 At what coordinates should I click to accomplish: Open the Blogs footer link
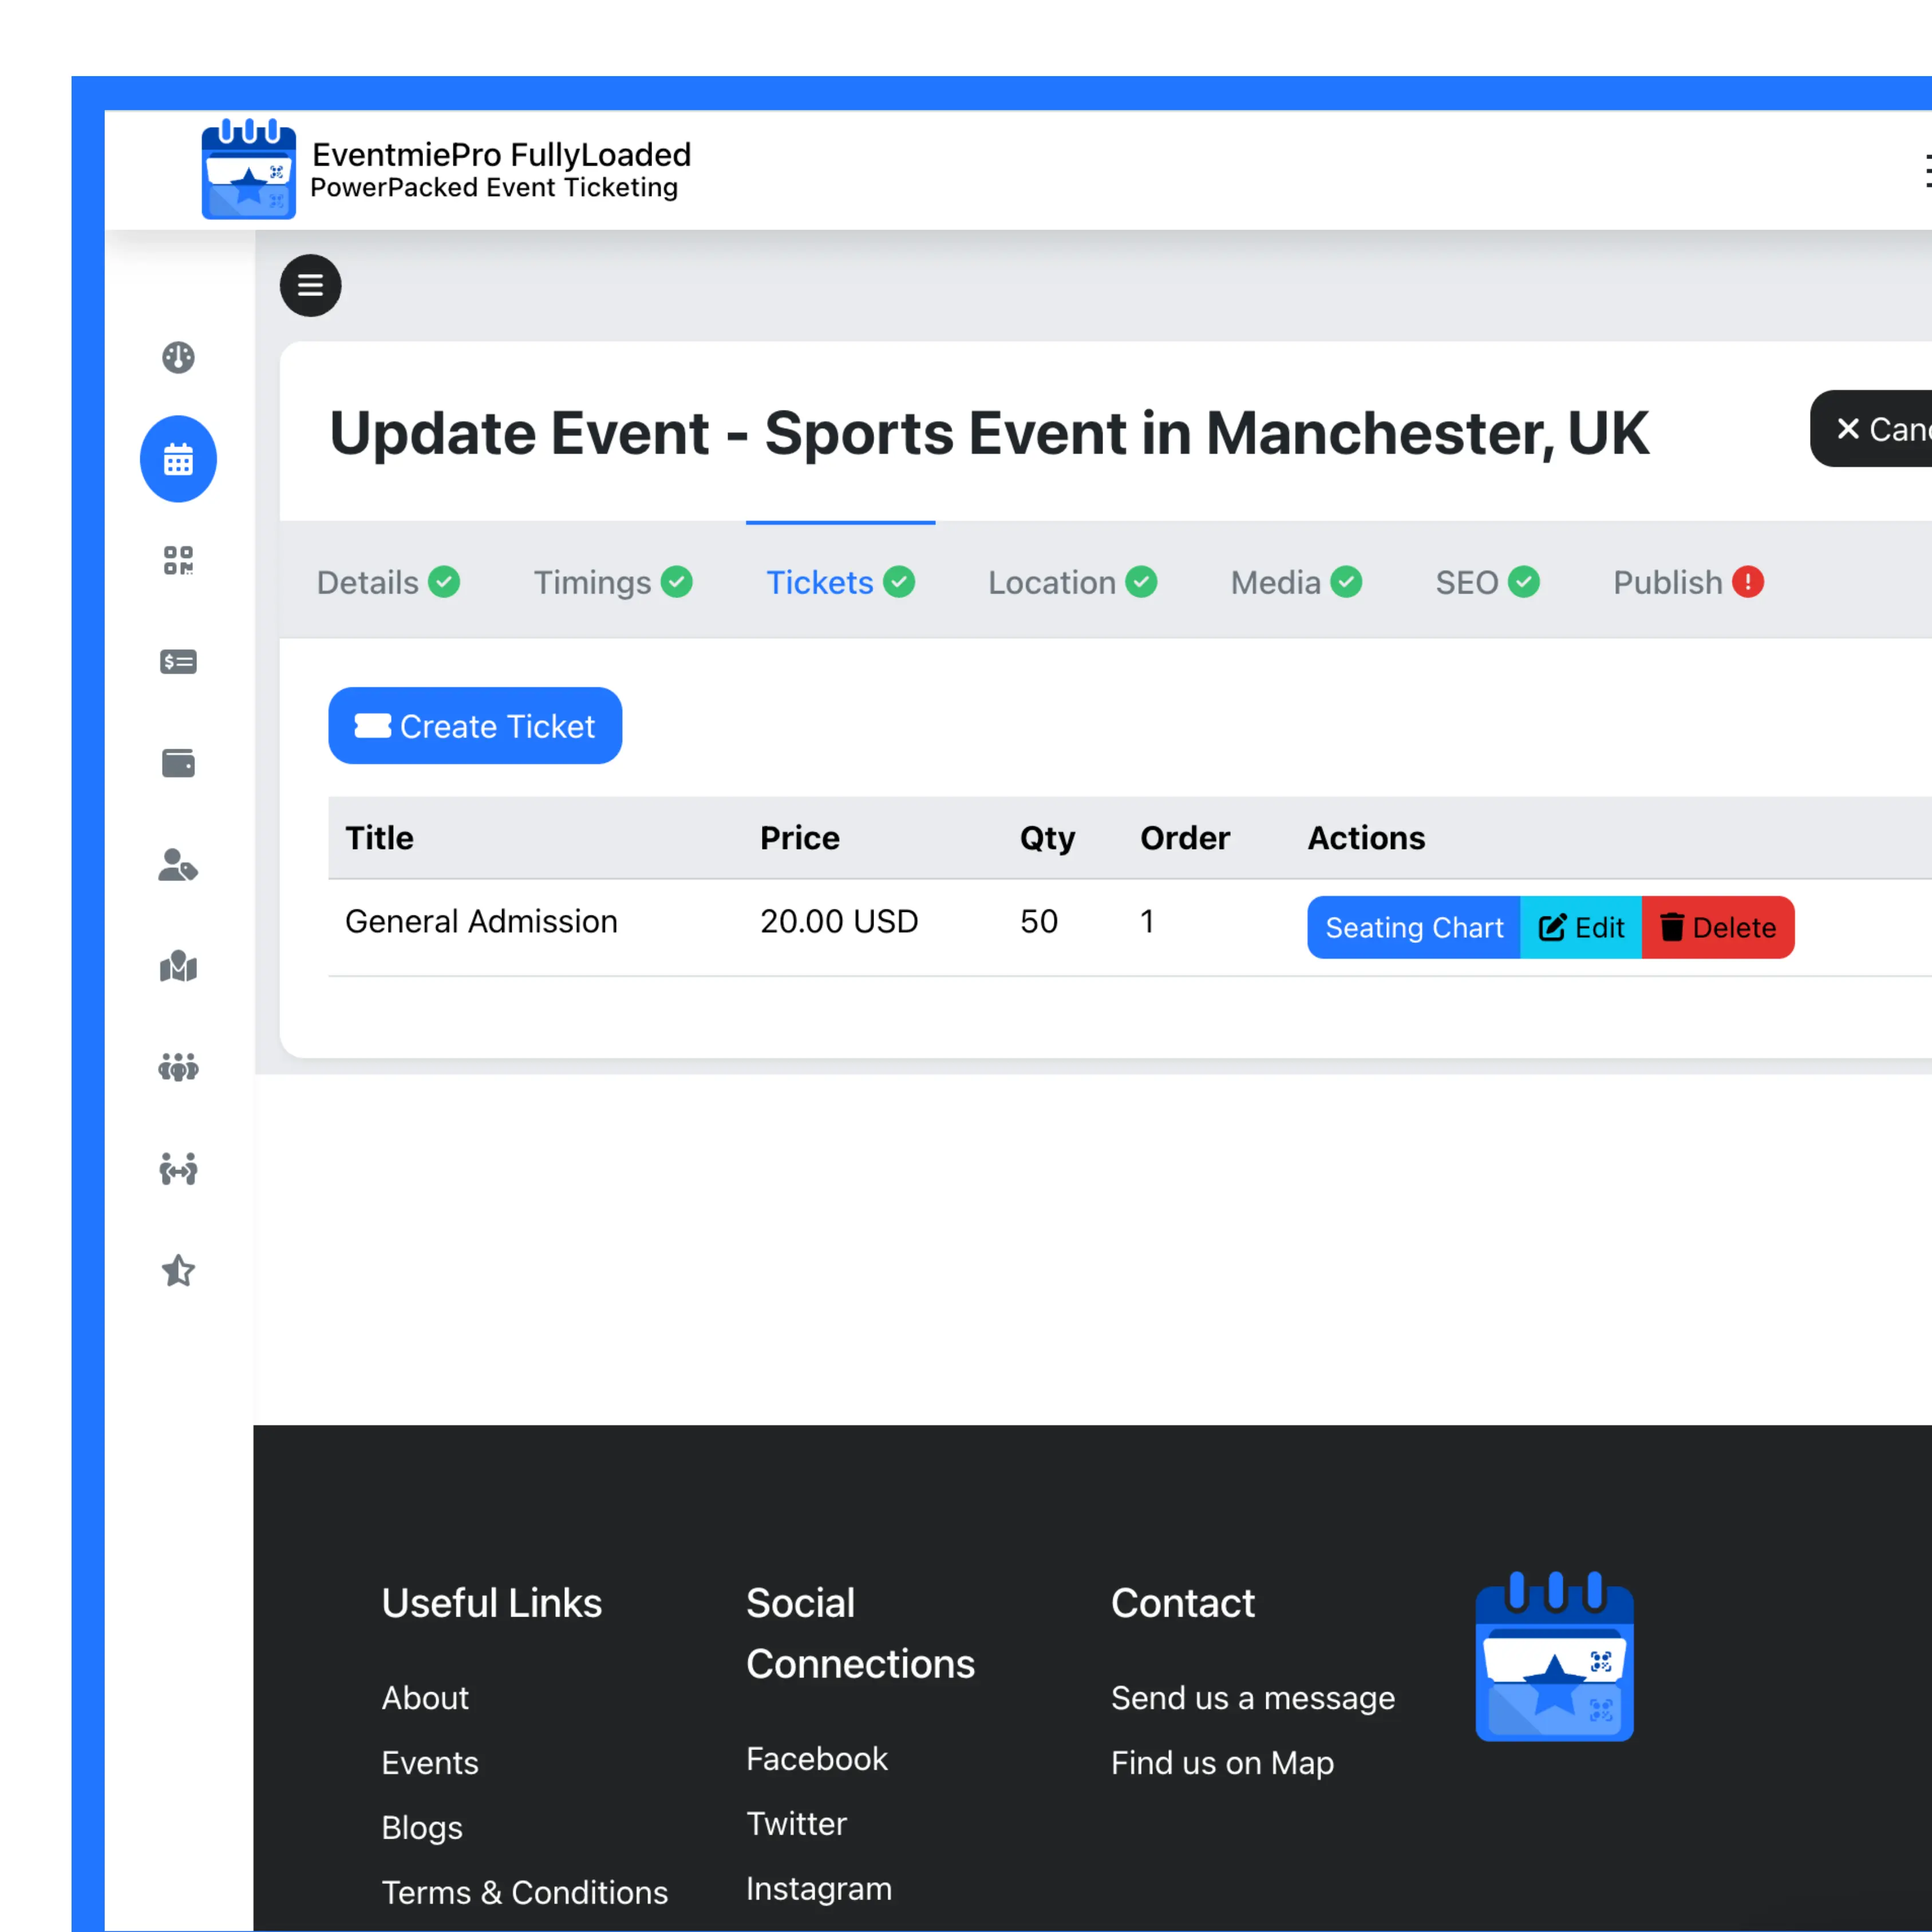point(422,1828)
